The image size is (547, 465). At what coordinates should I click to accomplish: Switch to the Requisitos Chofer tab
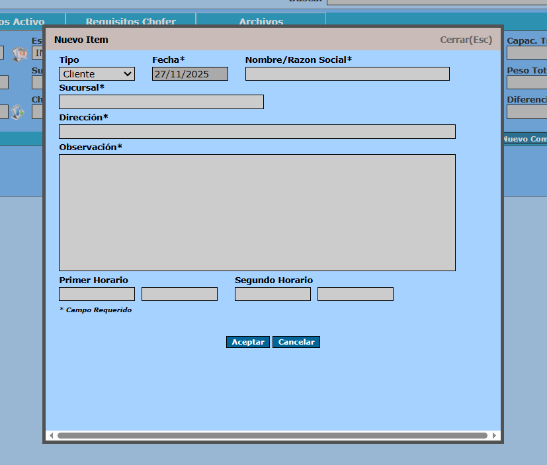131,21
